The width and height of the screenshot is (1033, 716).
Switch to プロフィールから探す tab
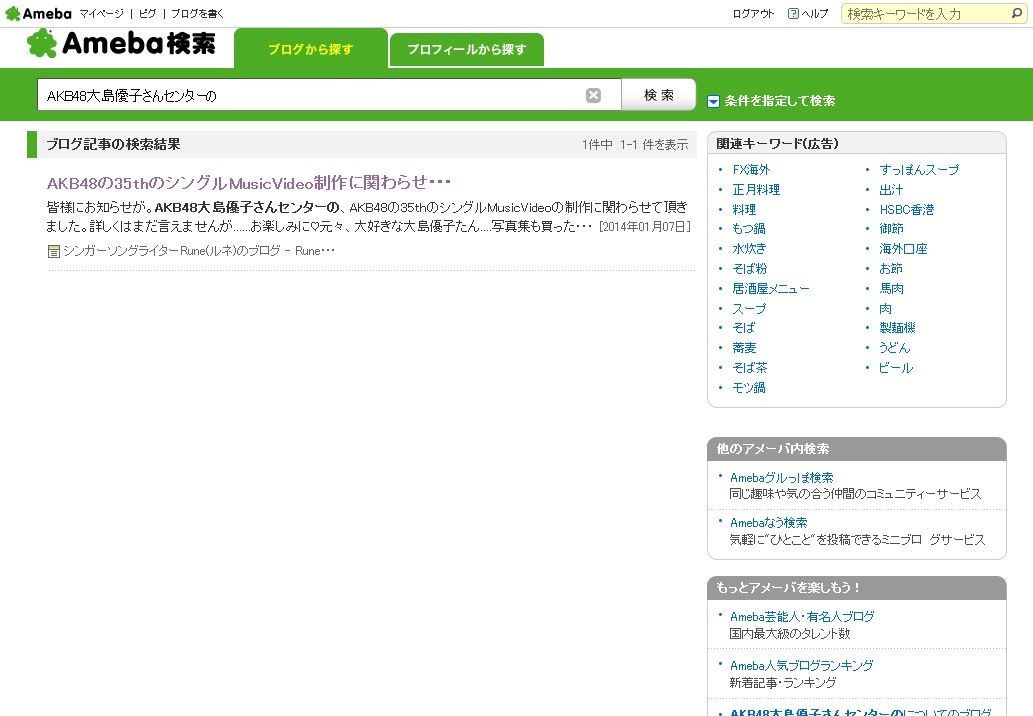466,49
